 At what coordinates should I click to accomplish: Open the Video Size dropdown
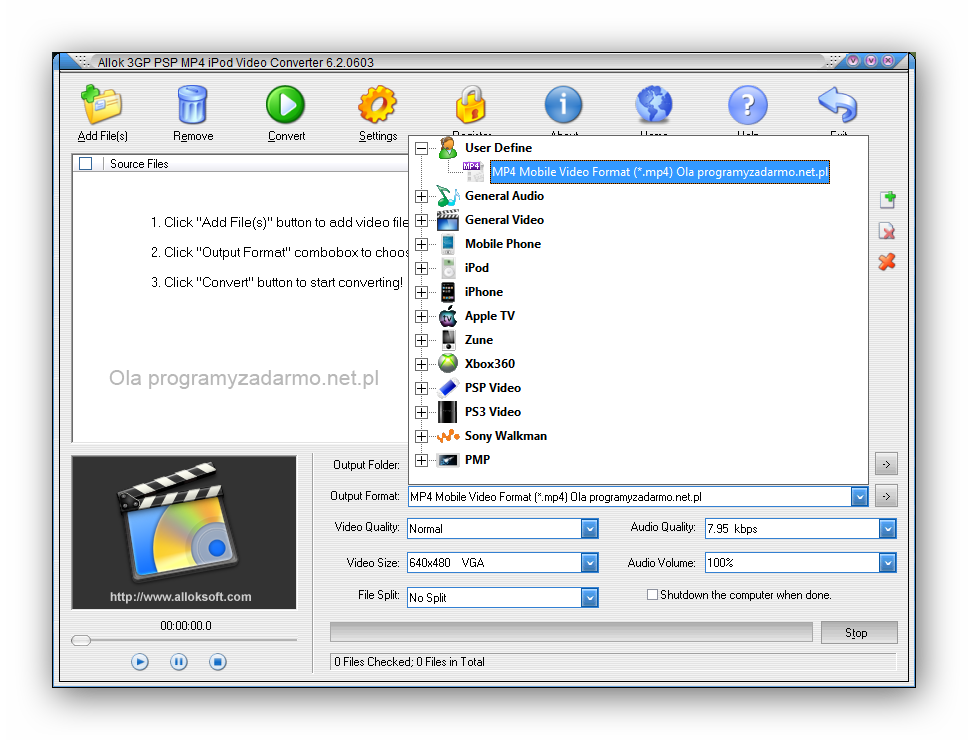[x=590, y=563]
